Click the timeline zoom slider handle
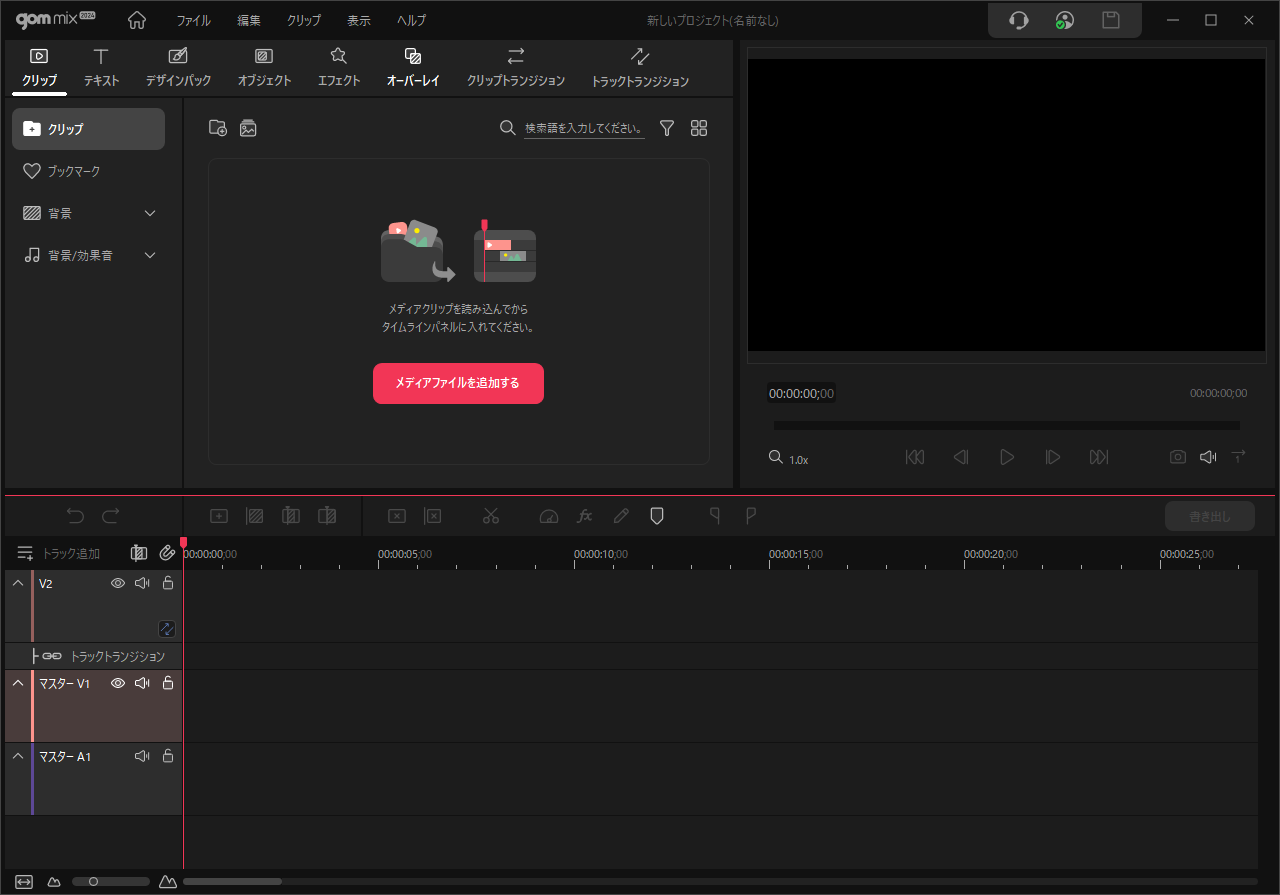The height and width of the screenshot is (895, 1280). pyautogui.click(x=93, y=882)
